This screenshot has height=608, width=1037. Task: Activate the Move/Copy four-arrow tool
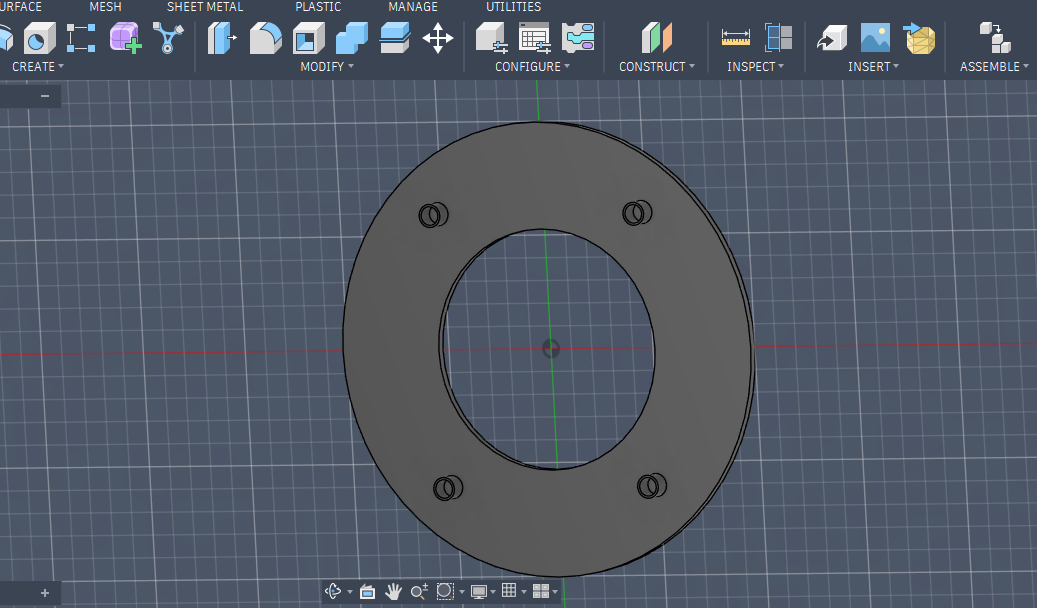[x=438, y=38]
